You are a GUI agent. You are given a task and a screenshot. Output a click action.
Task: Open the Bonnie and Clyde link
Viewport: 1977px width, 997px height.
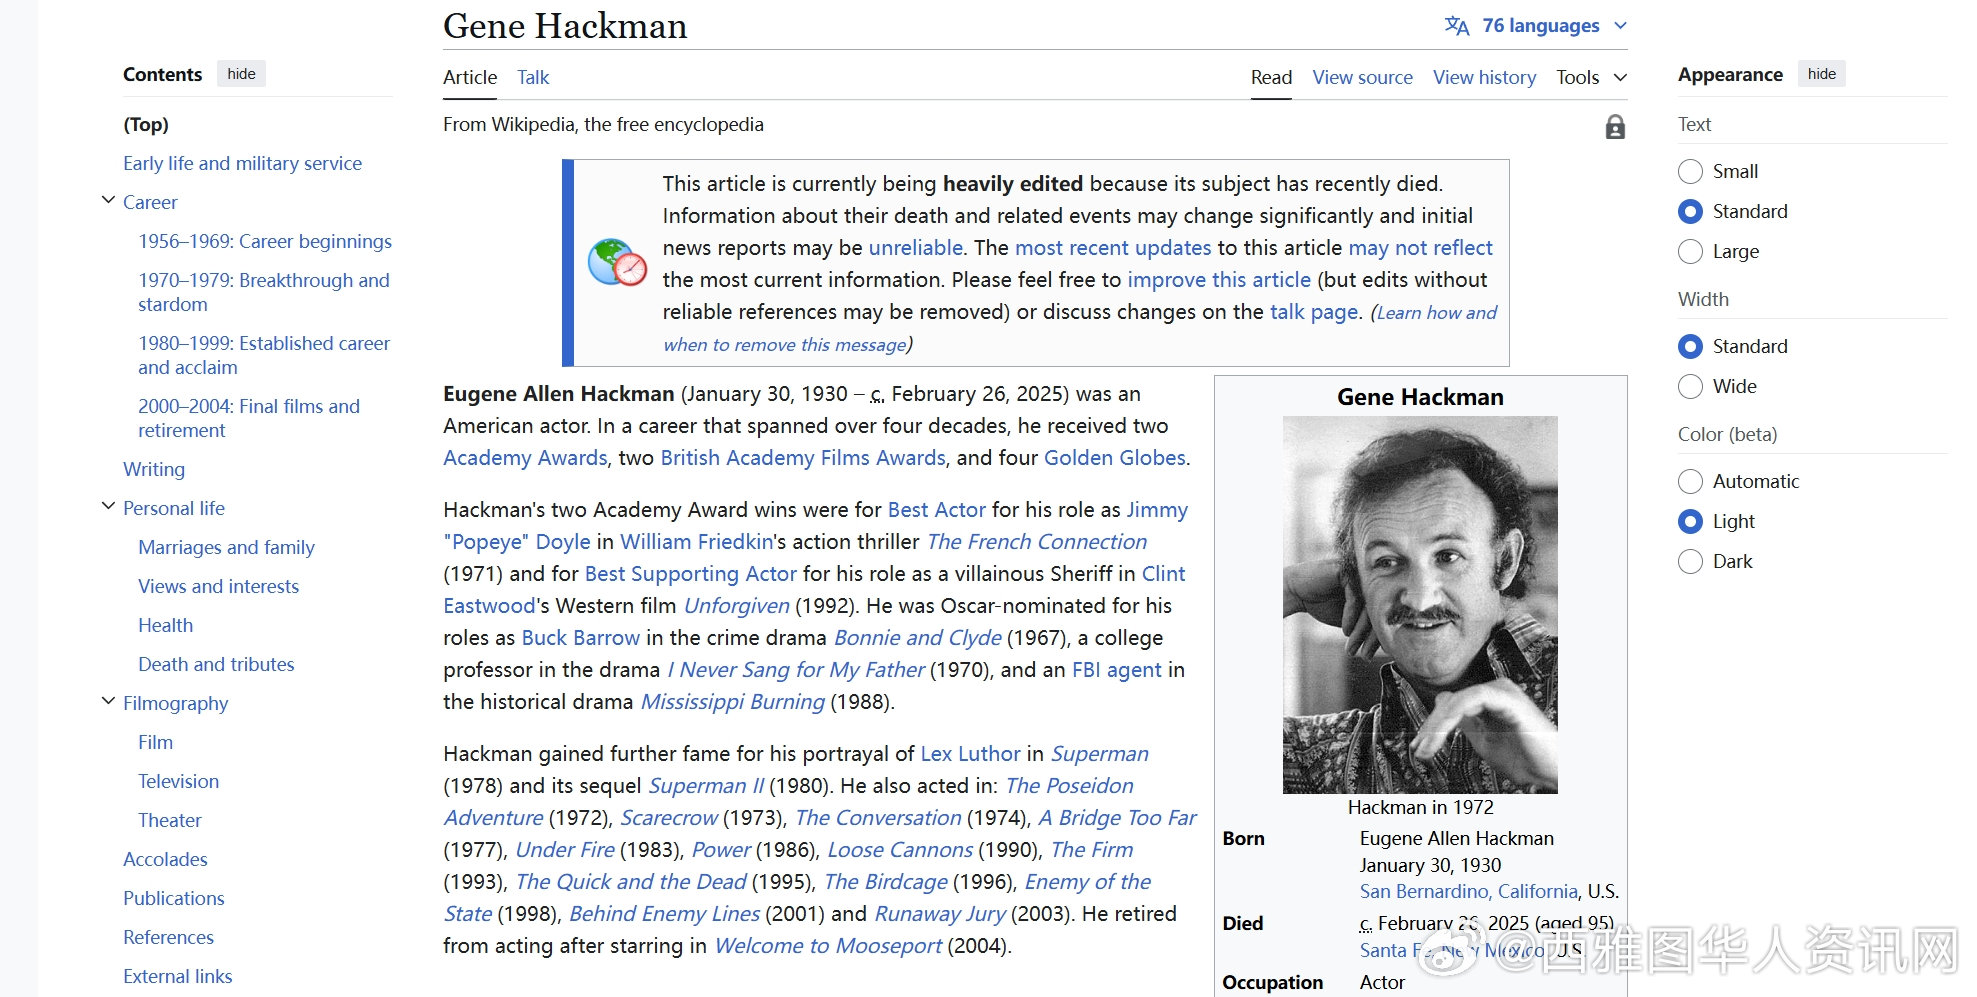pos(918,638)
